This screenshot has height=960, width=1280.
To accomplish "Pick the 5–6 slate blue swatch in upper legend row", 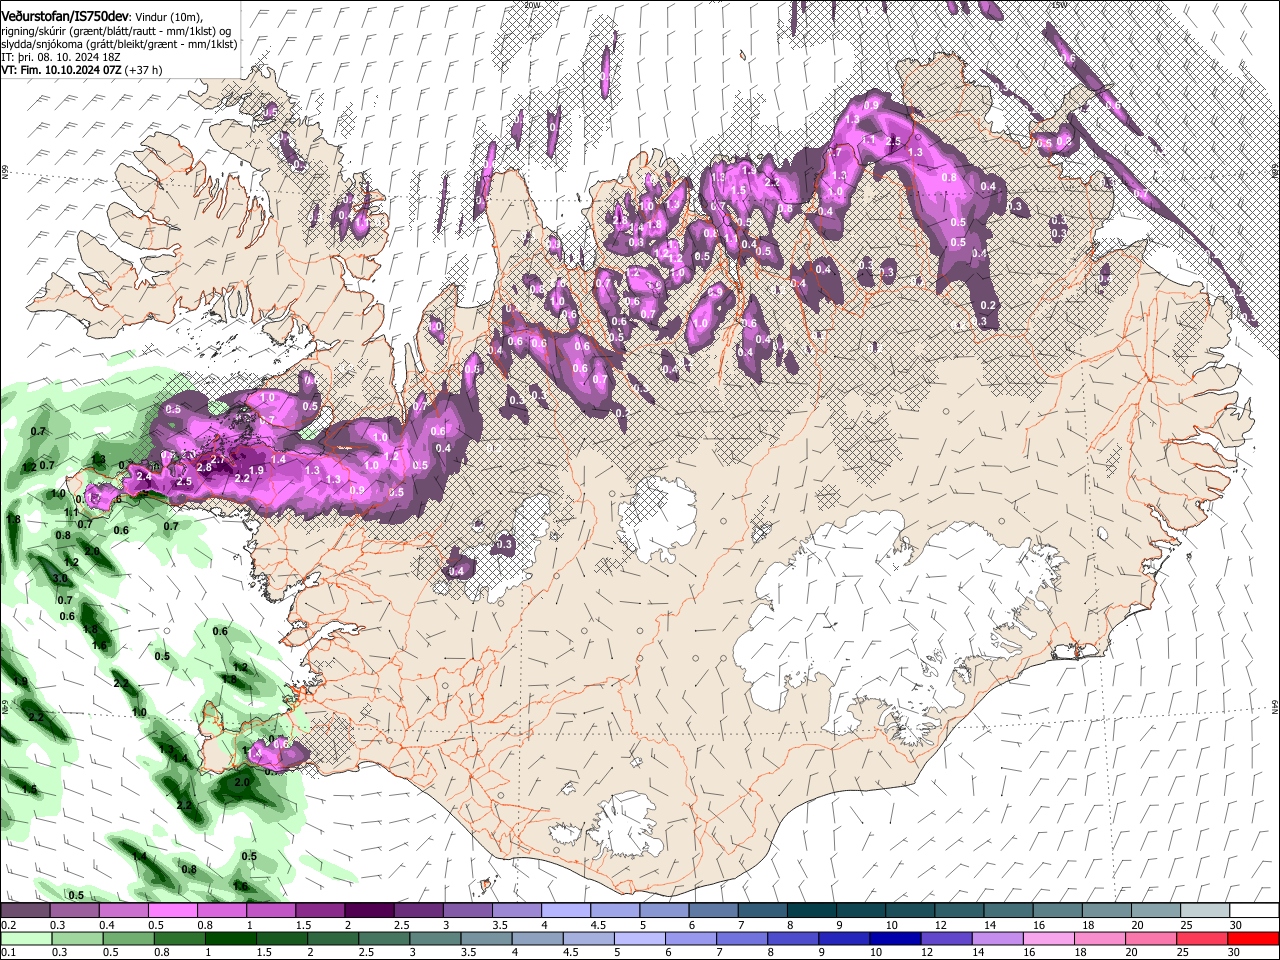I will point(664,911).
